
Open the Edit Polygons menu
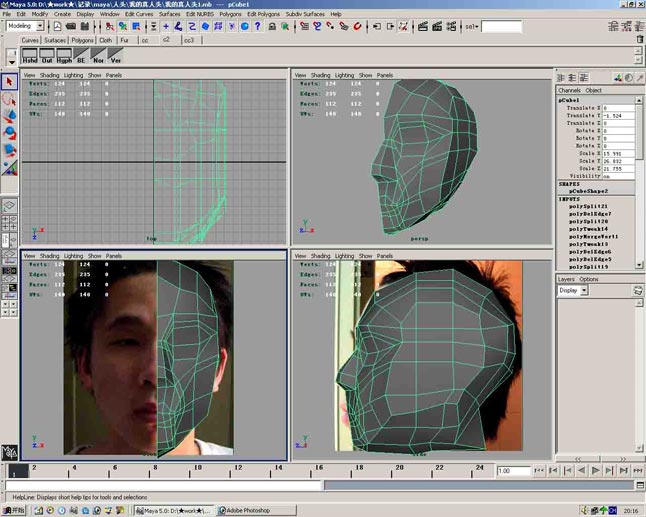pos(263,14)
